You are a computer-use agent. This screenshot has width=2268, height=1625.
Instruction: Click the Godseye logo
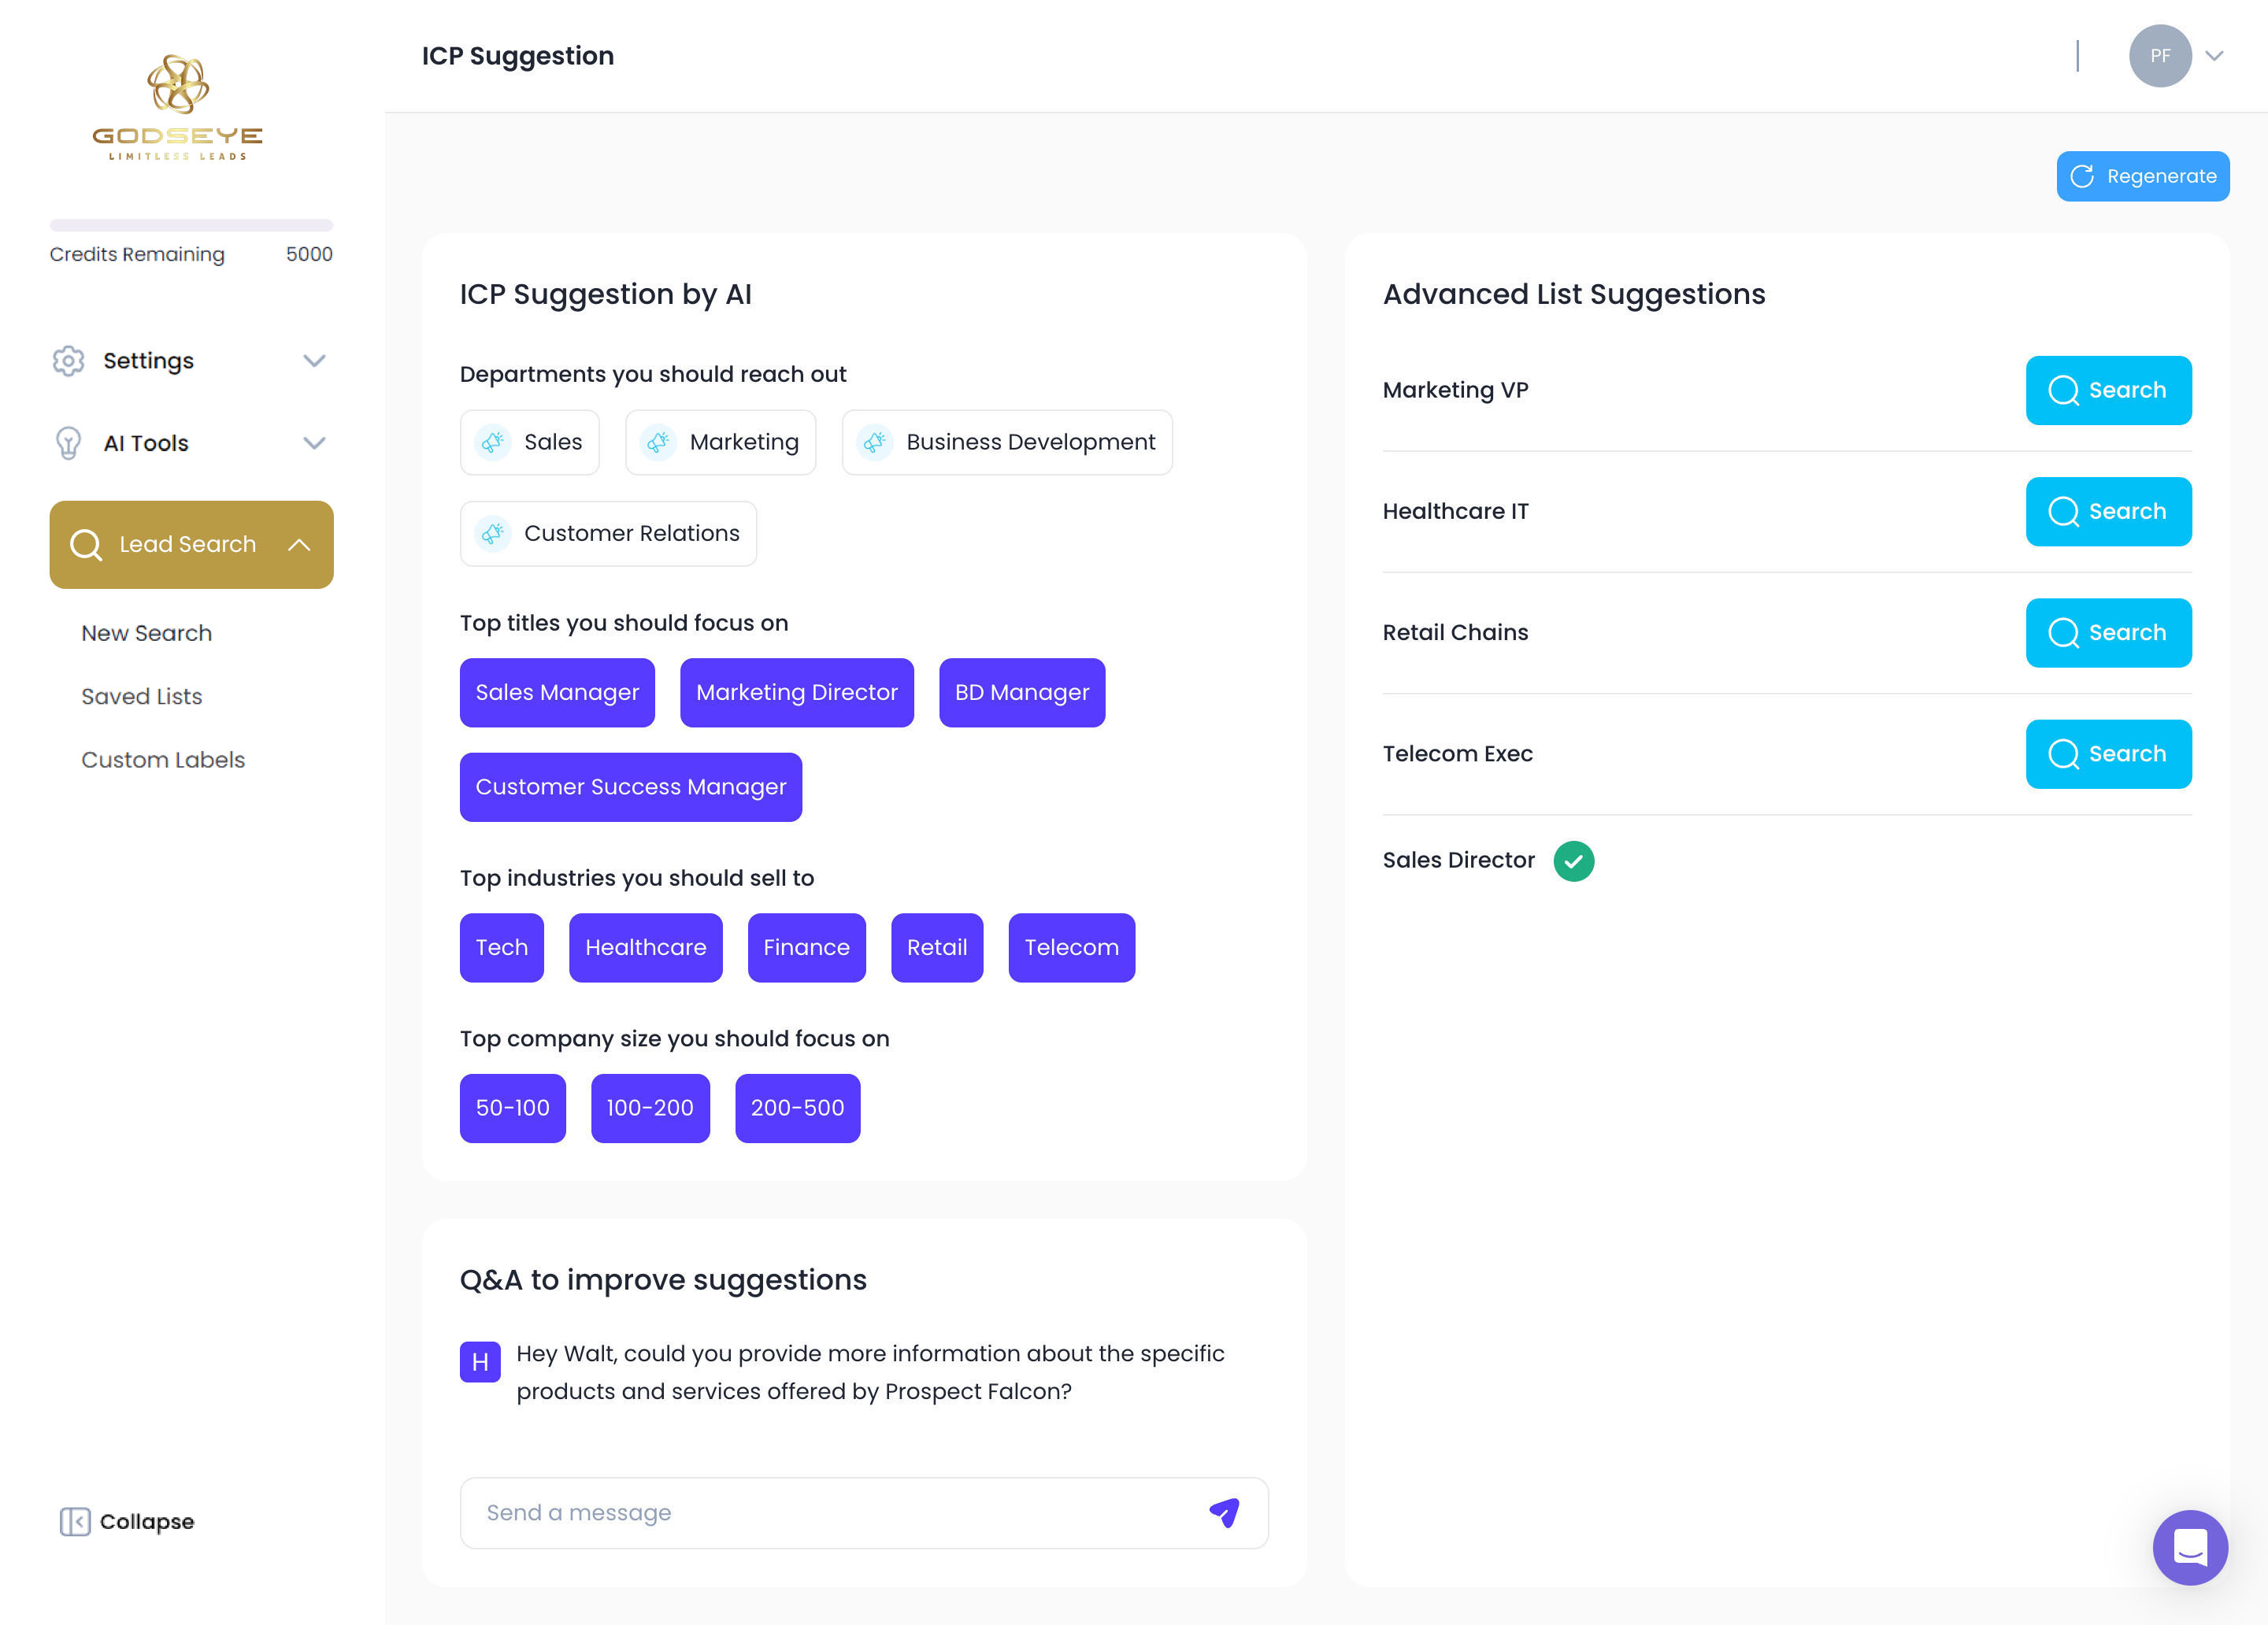(x=178, y=107)
